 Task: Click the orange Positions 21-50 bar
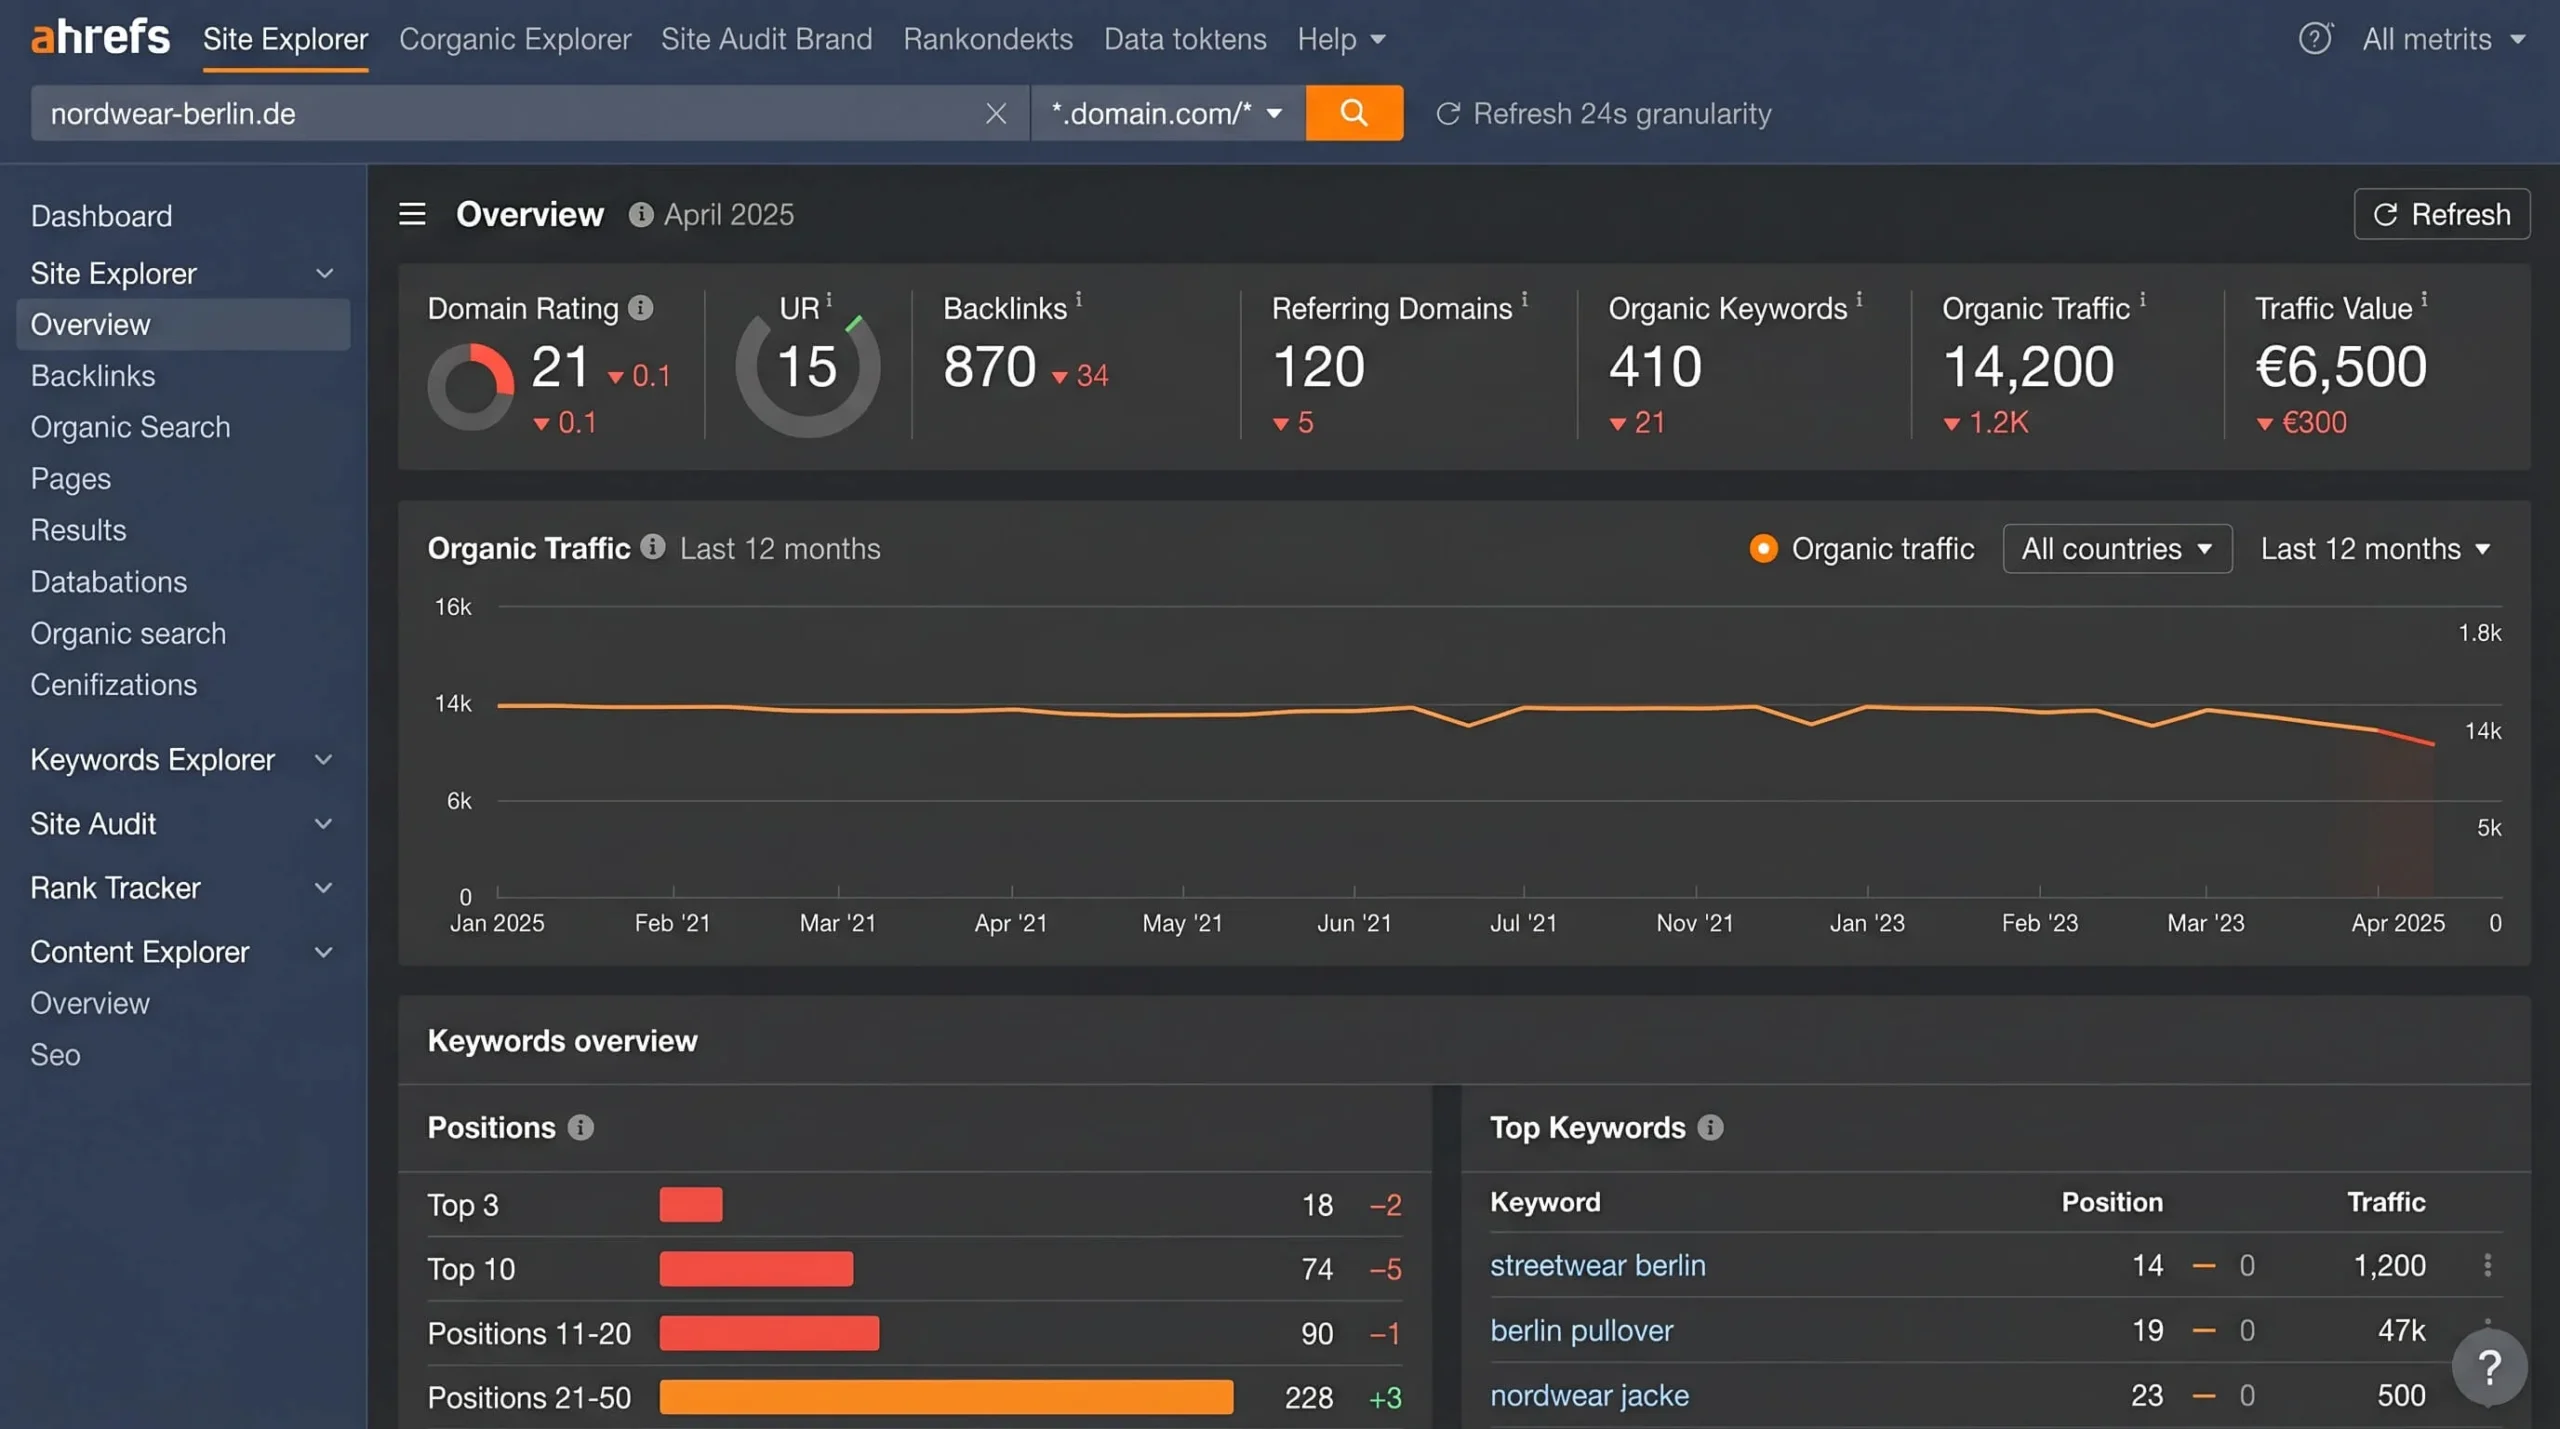(x=946, y=1396)
